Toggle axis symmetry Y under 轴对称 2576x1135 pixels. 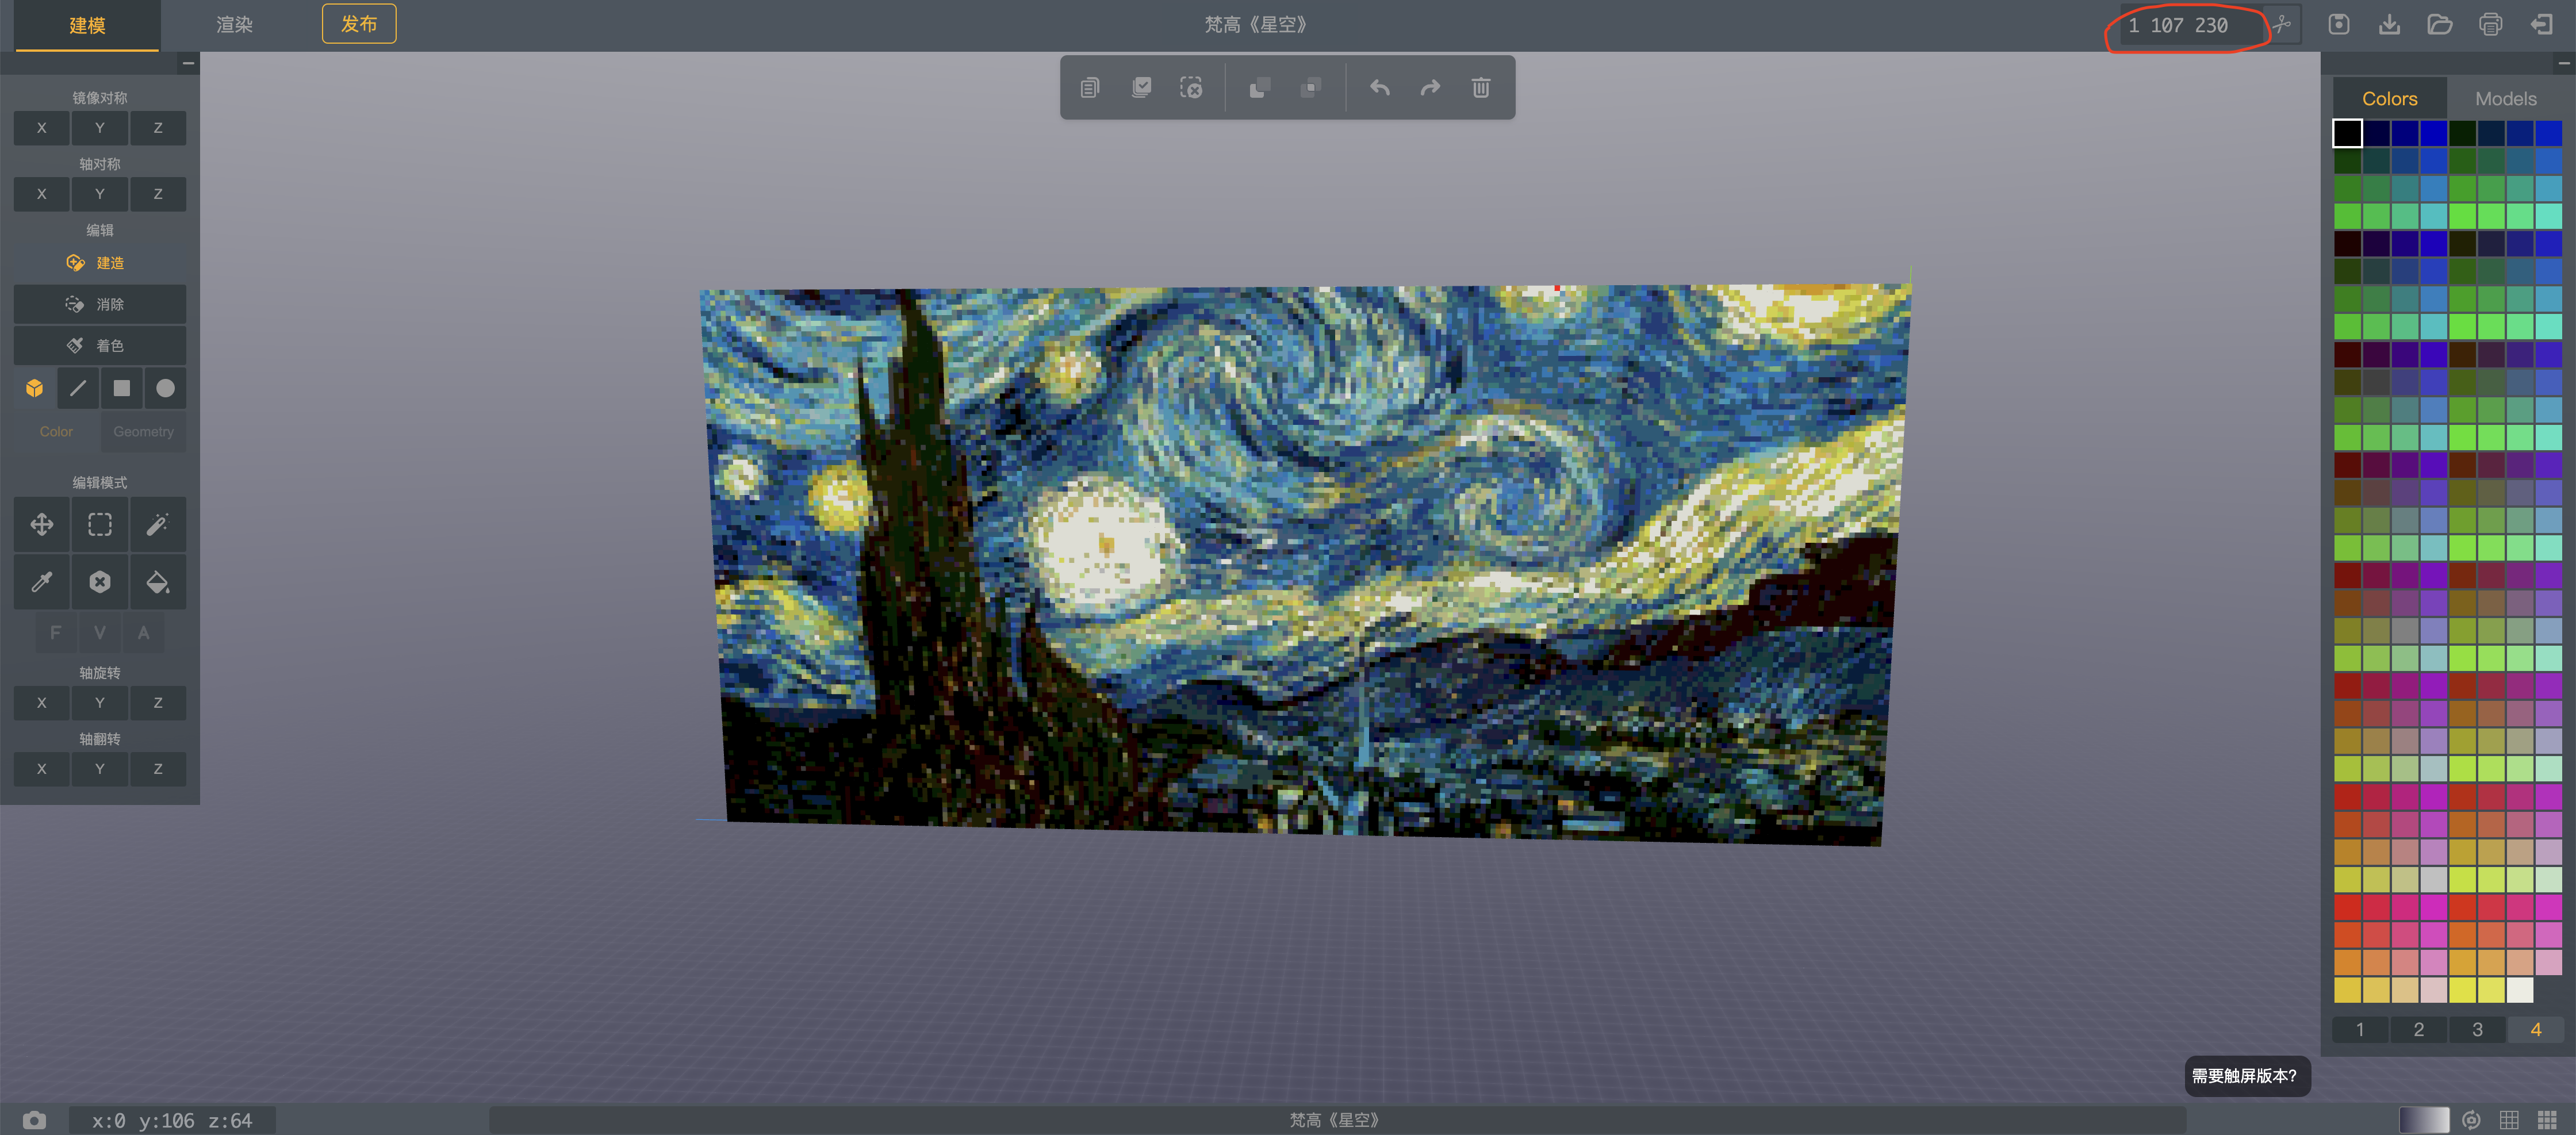point(100,194)
